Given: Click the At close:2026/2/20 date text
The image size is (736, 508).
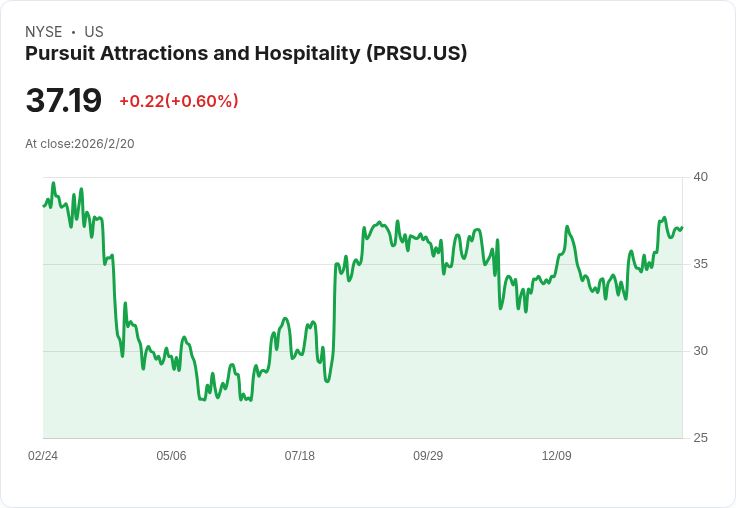Looking at the screenshot, I should (80, 144).
